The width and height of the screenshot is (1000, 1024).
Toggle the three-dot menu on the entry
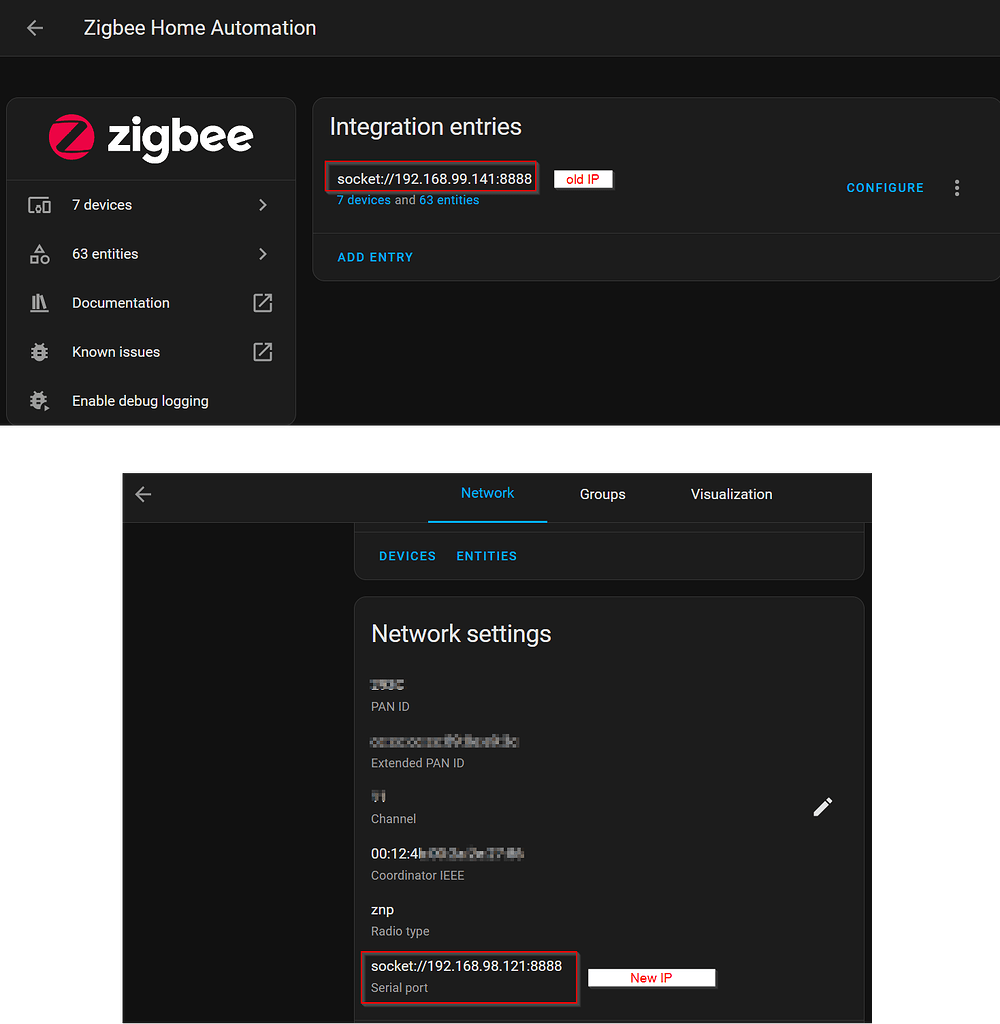957,187
